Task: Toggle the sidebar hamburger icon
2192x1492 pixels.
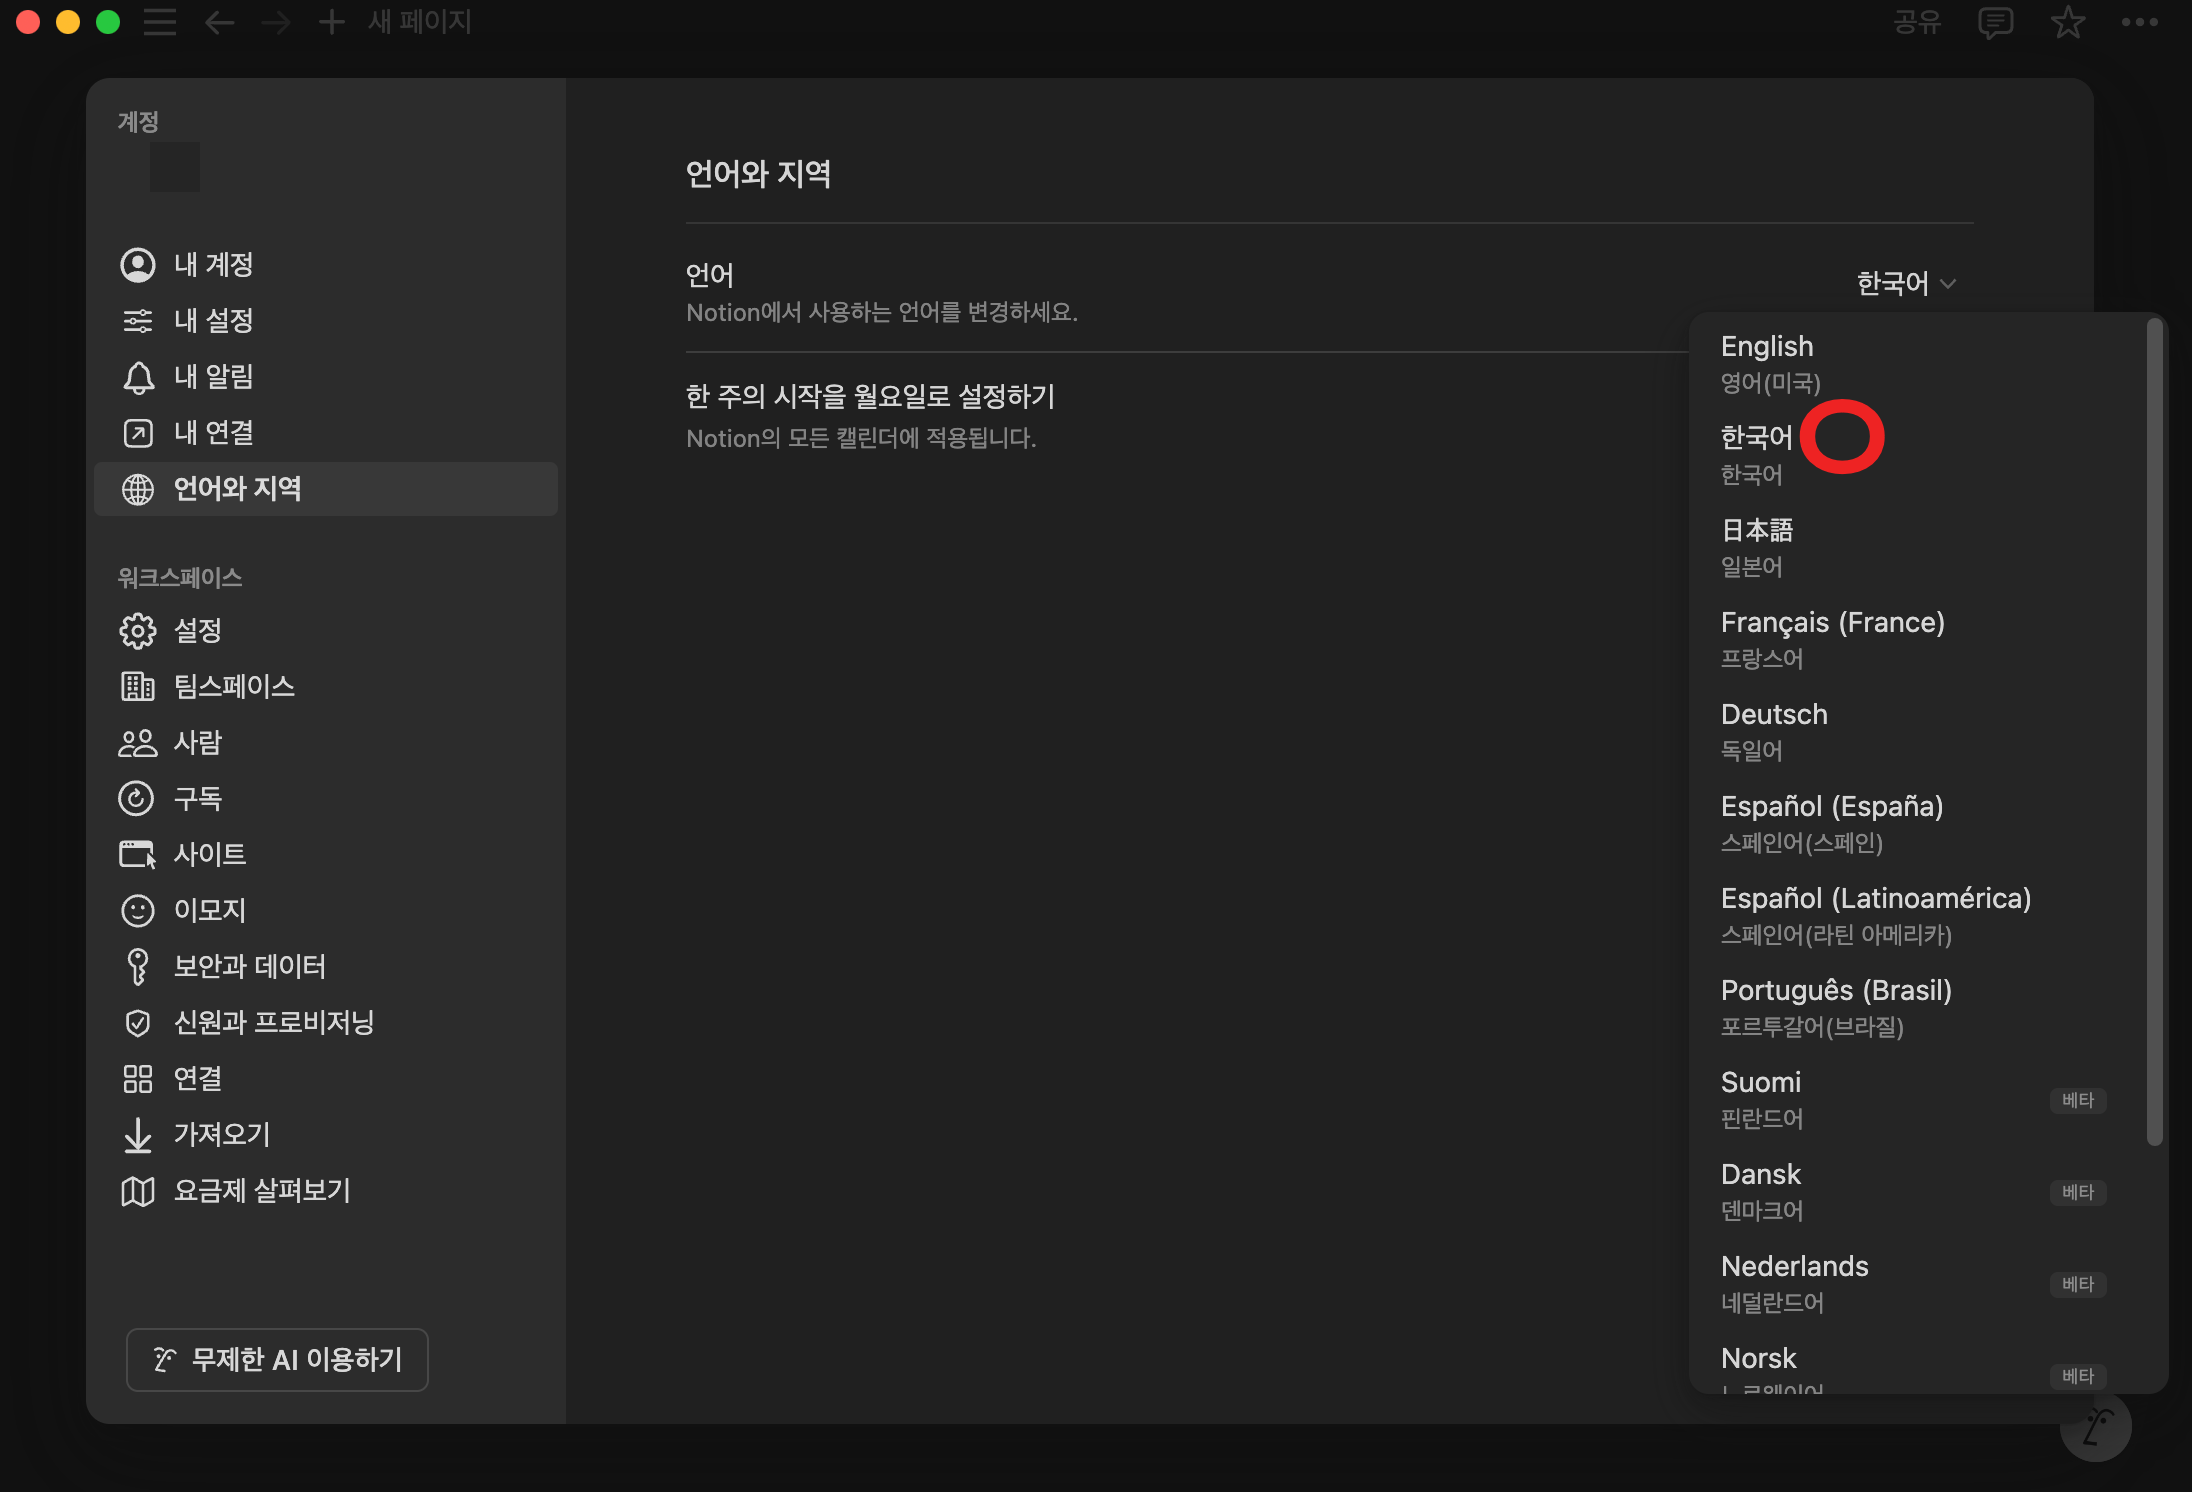Action: coord(160,22)
